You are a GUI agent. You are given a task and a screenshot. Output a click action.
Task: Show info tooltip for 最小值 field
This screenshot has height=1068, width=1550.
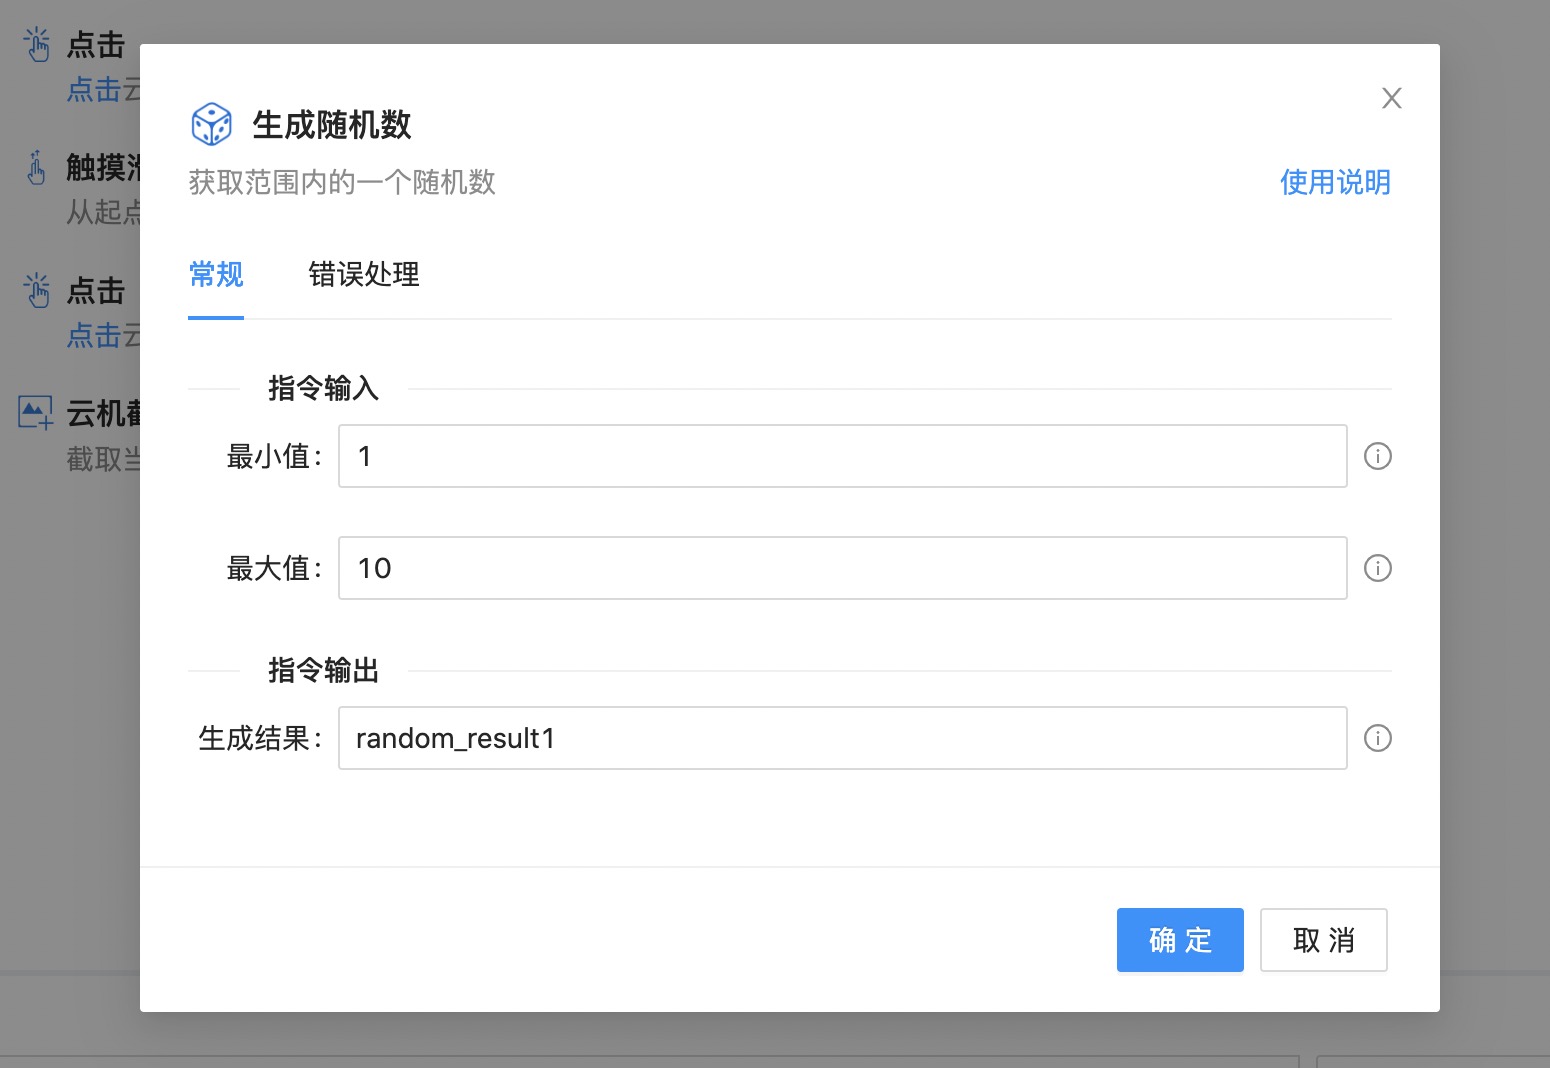pyautogui.click(x=1377, y=456)
